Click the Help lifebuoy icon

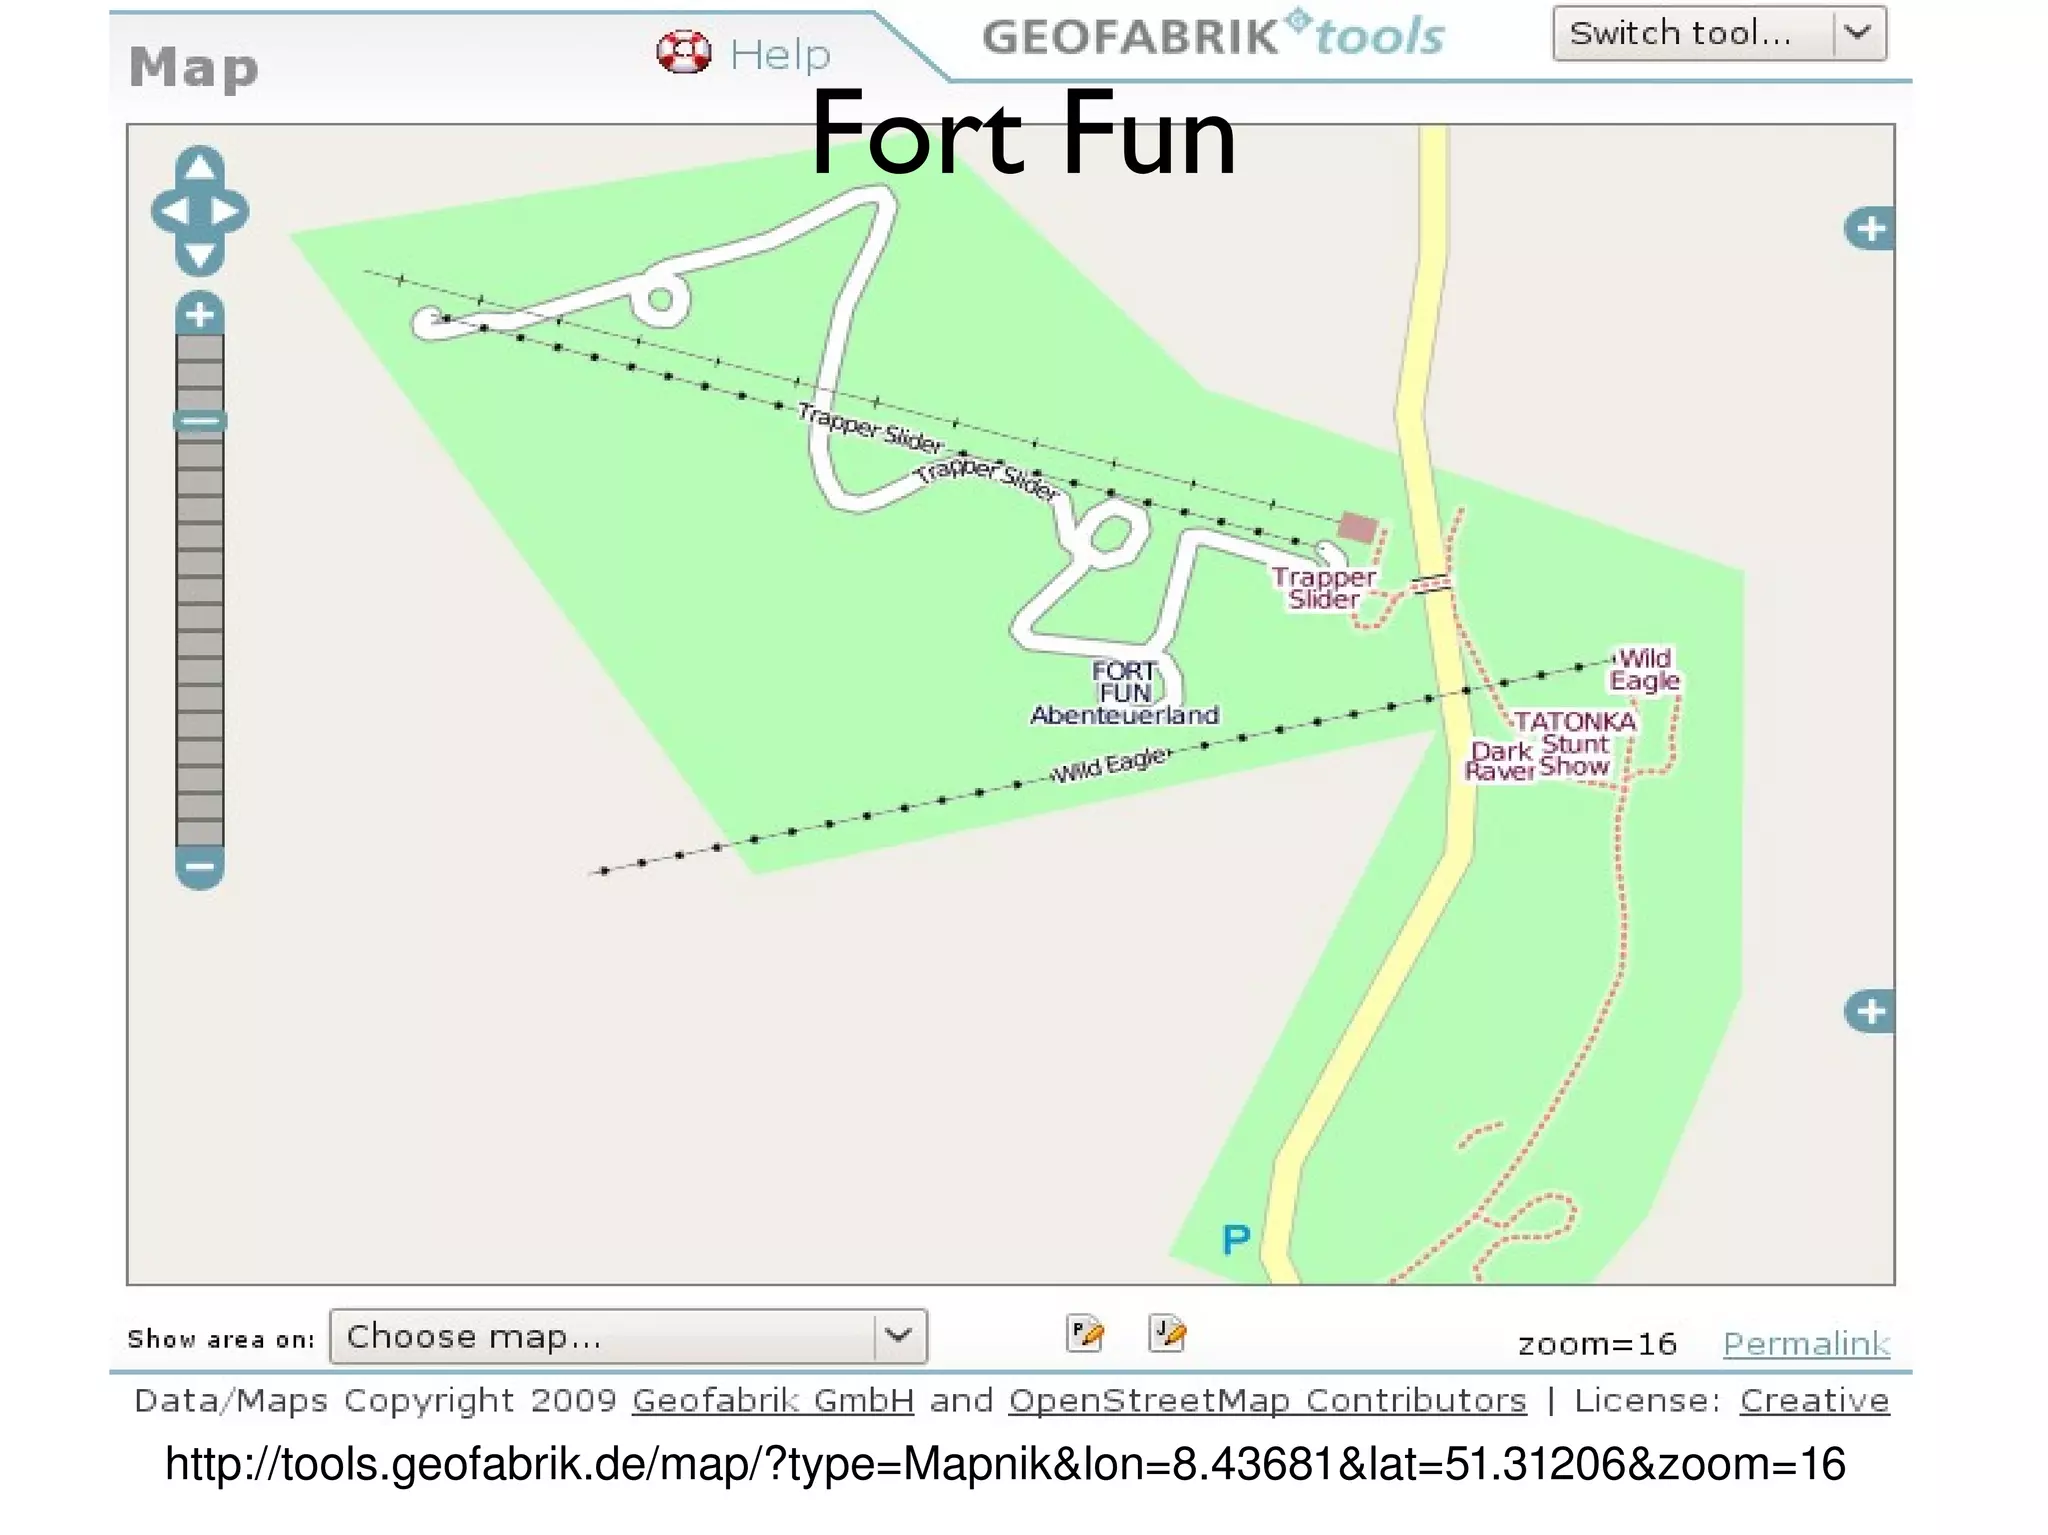684,52
